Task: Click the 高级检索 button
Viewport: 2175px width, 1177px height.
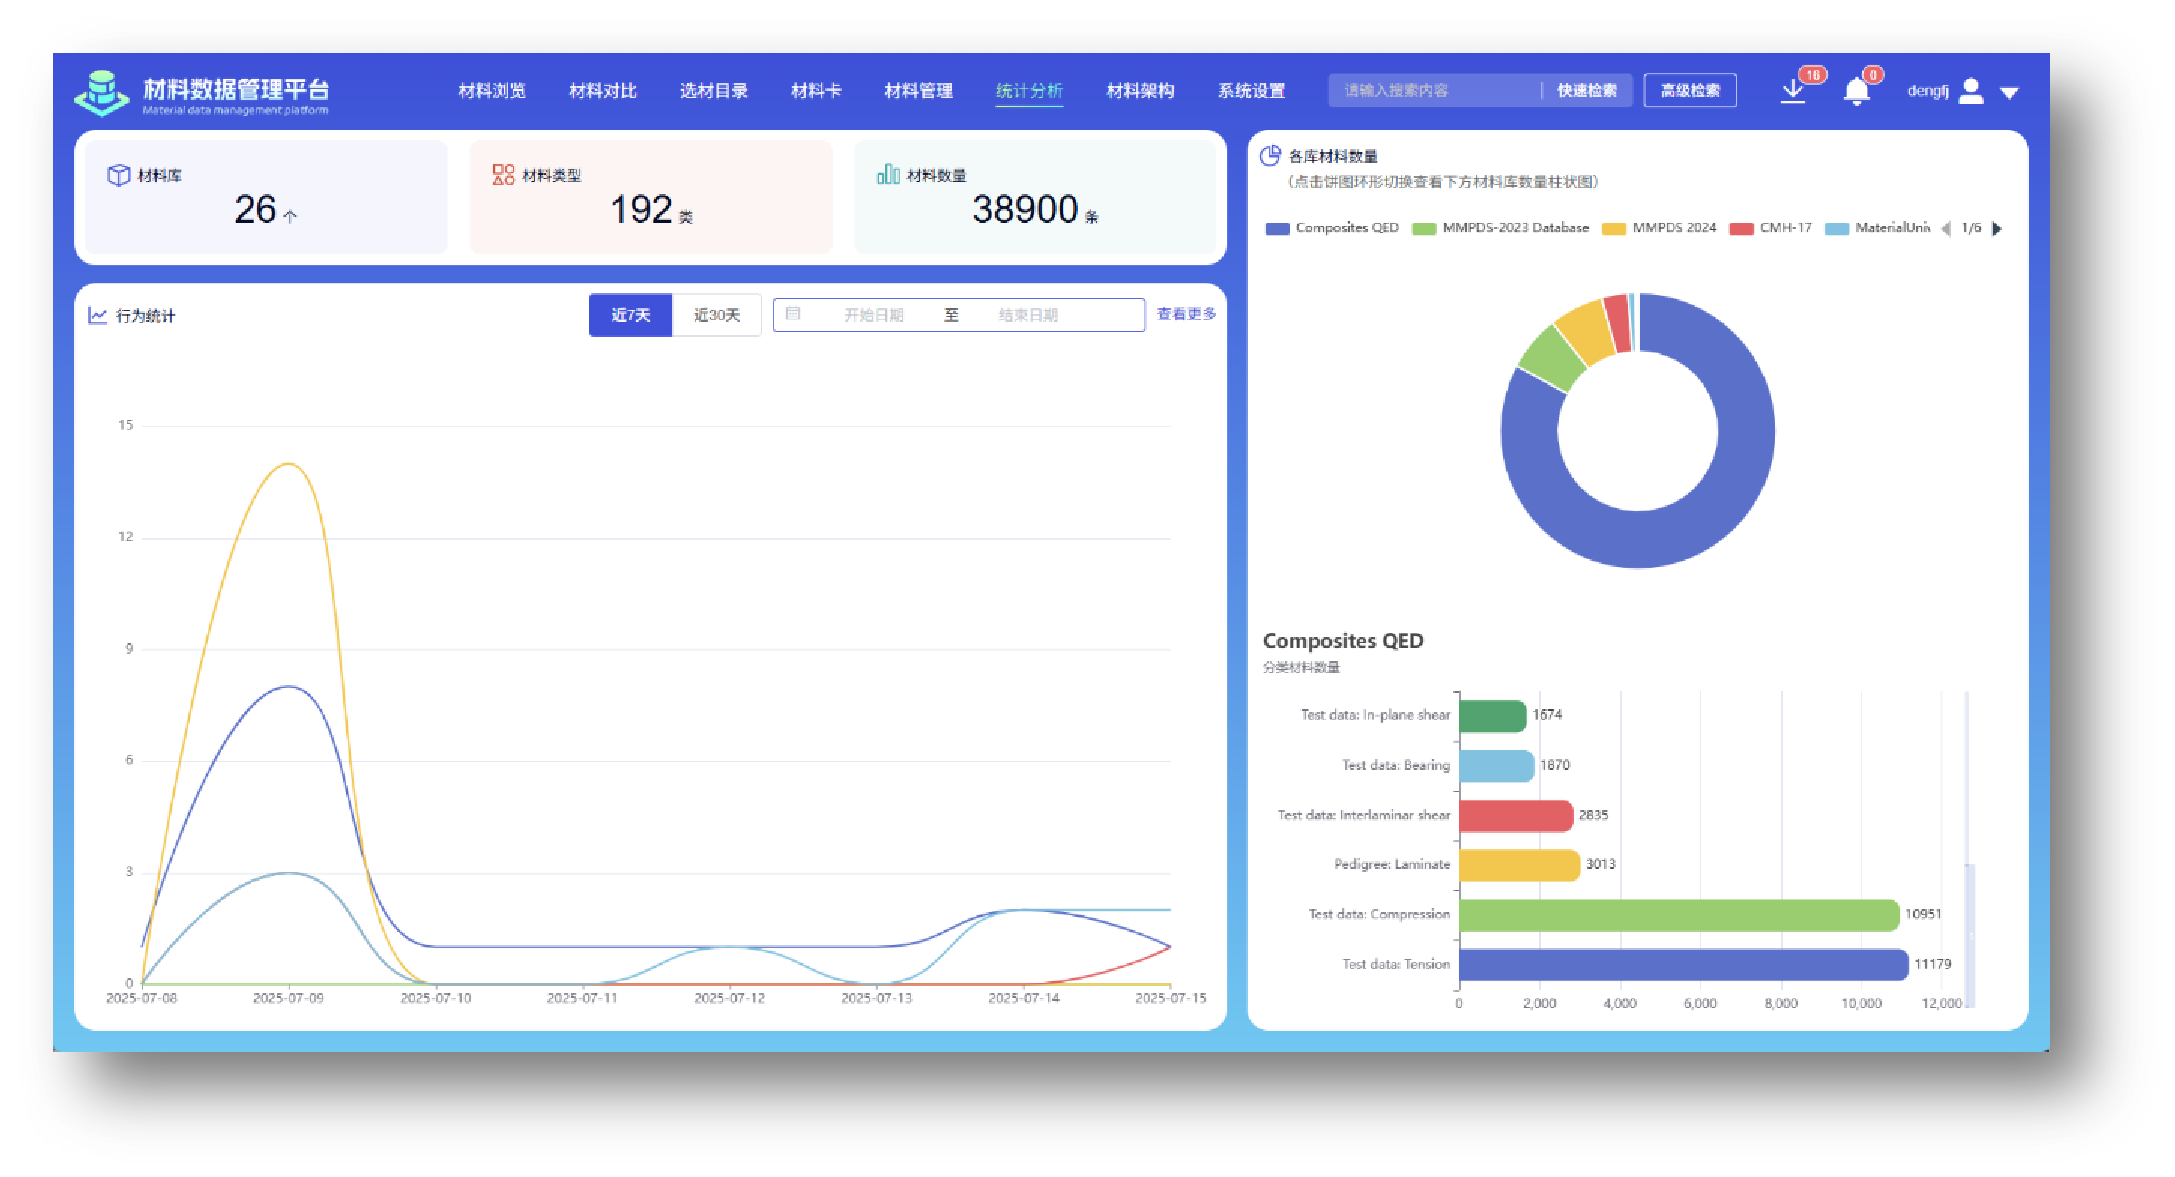Action: (1690, 90)
